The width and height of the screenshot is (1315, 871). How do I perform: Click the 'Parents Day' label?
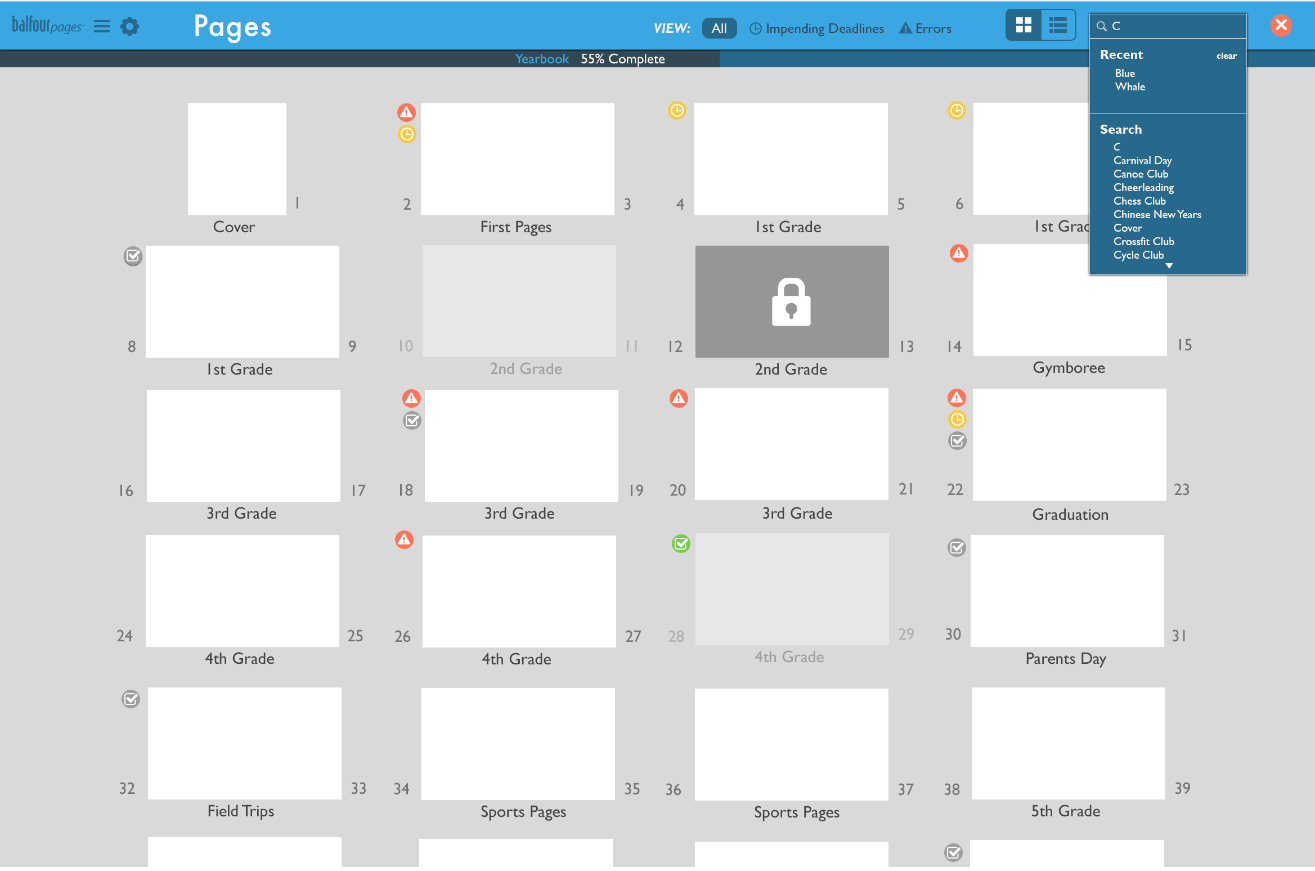[1065, 659]
